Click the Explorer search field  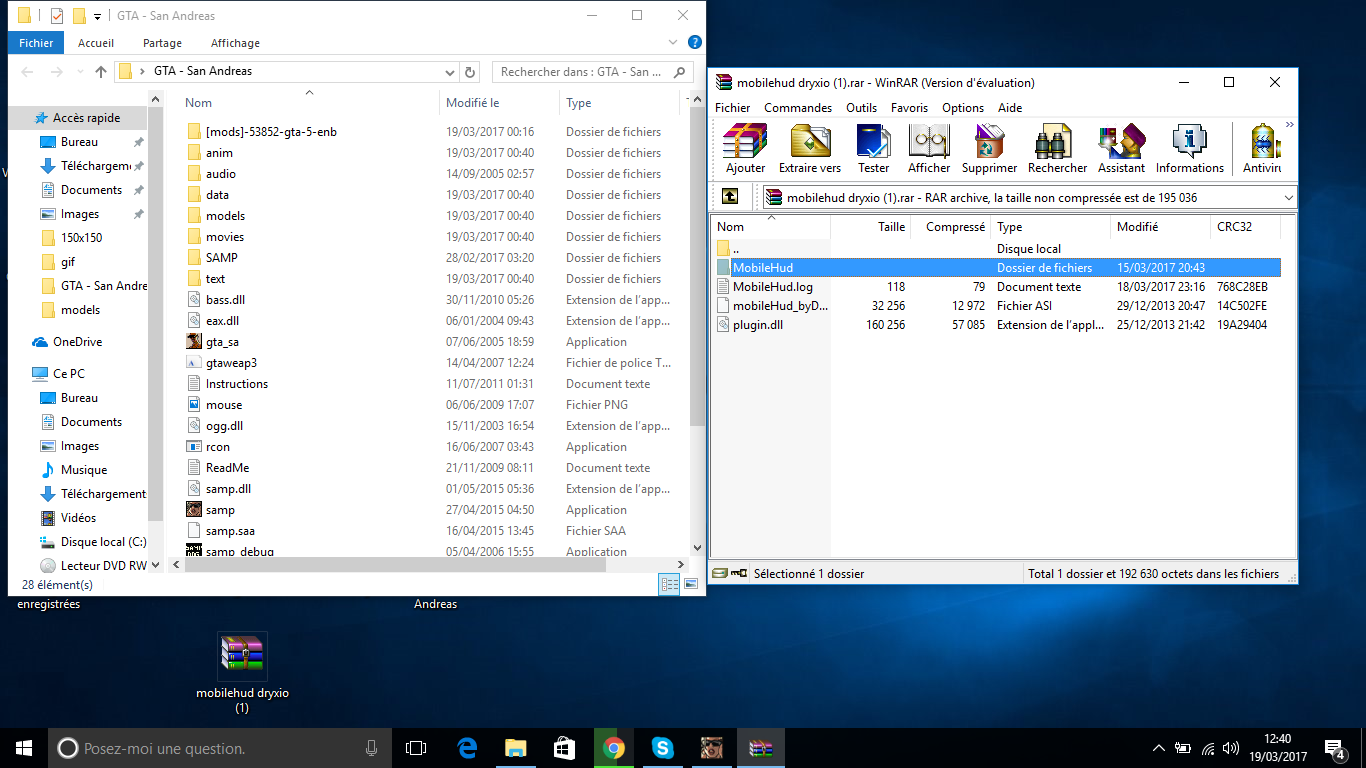(x=592, y=72)
